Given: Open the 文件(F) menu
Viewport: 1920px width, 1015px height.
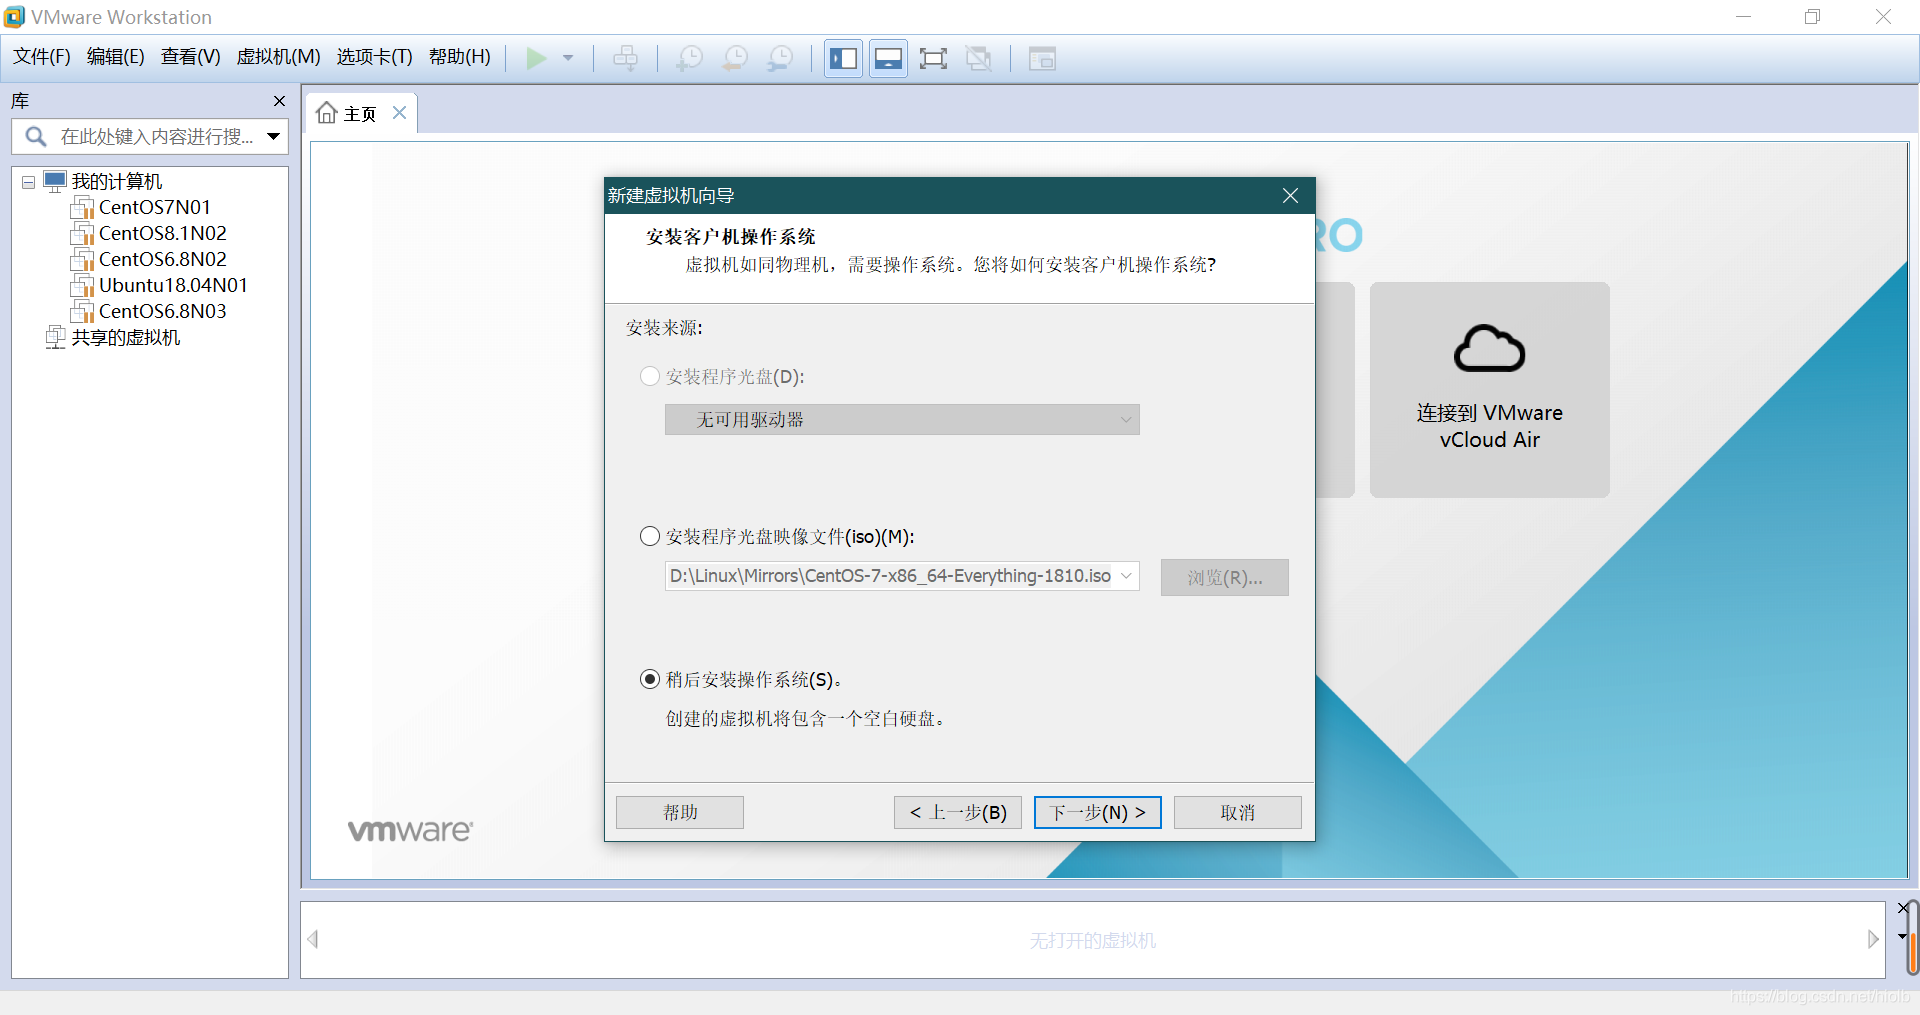Looking at the screenshot, I should [x=42, y=57].
